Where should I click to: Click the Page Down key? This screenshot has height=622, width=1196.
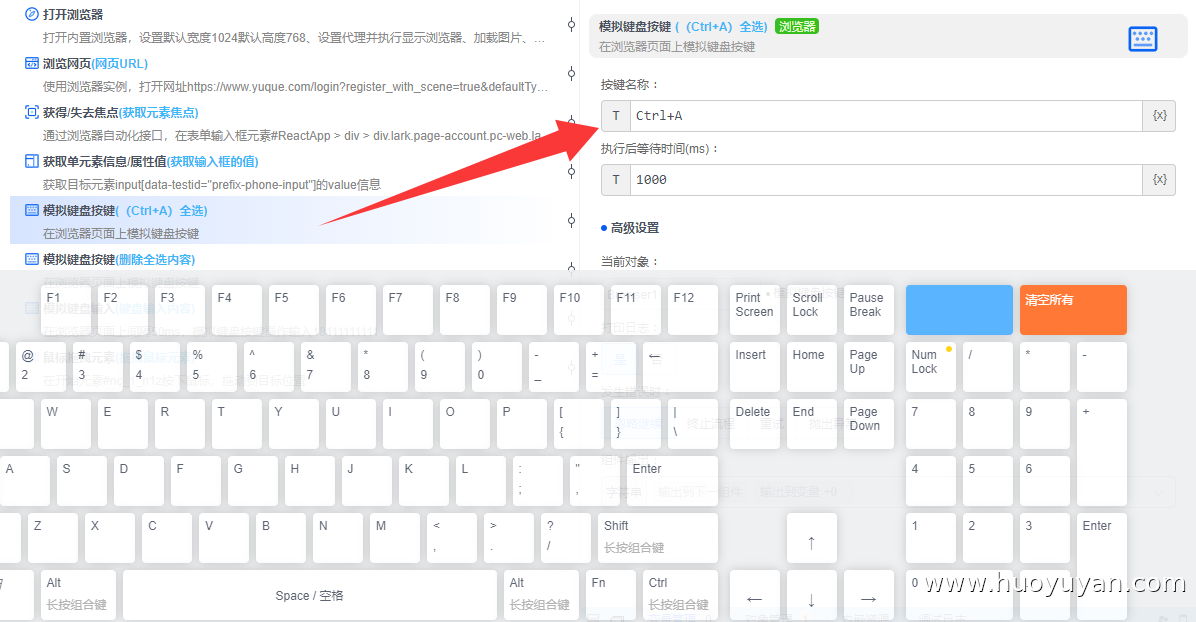point(869,424)
